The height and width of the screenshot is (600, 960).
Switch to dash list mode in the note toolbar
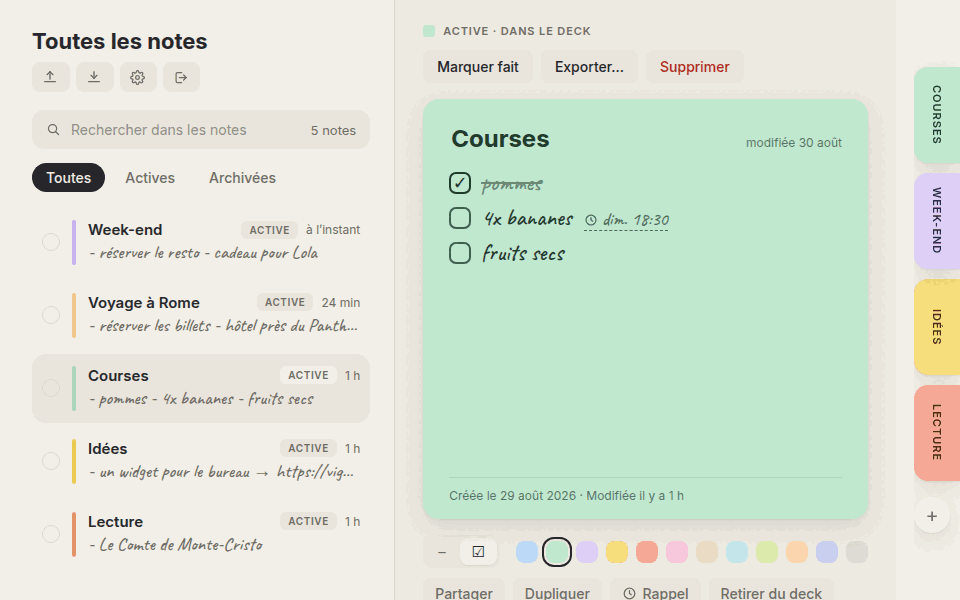442,552
